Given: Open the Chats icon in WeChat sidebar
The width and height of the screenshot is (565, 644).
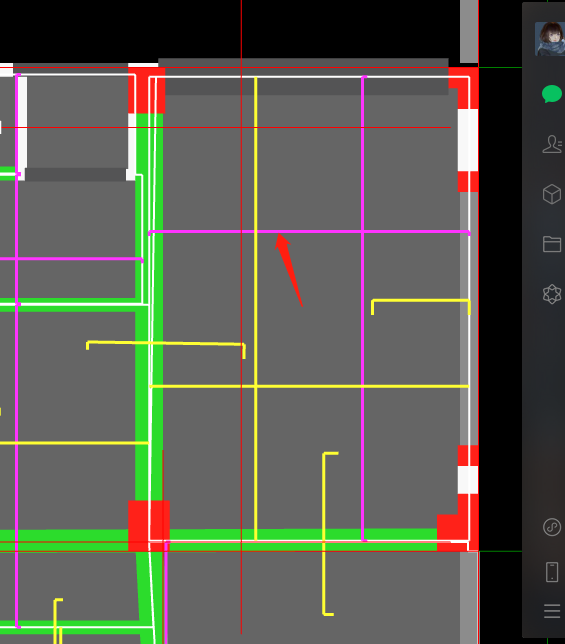Looking at the screenshot, I should click(552, 94).
